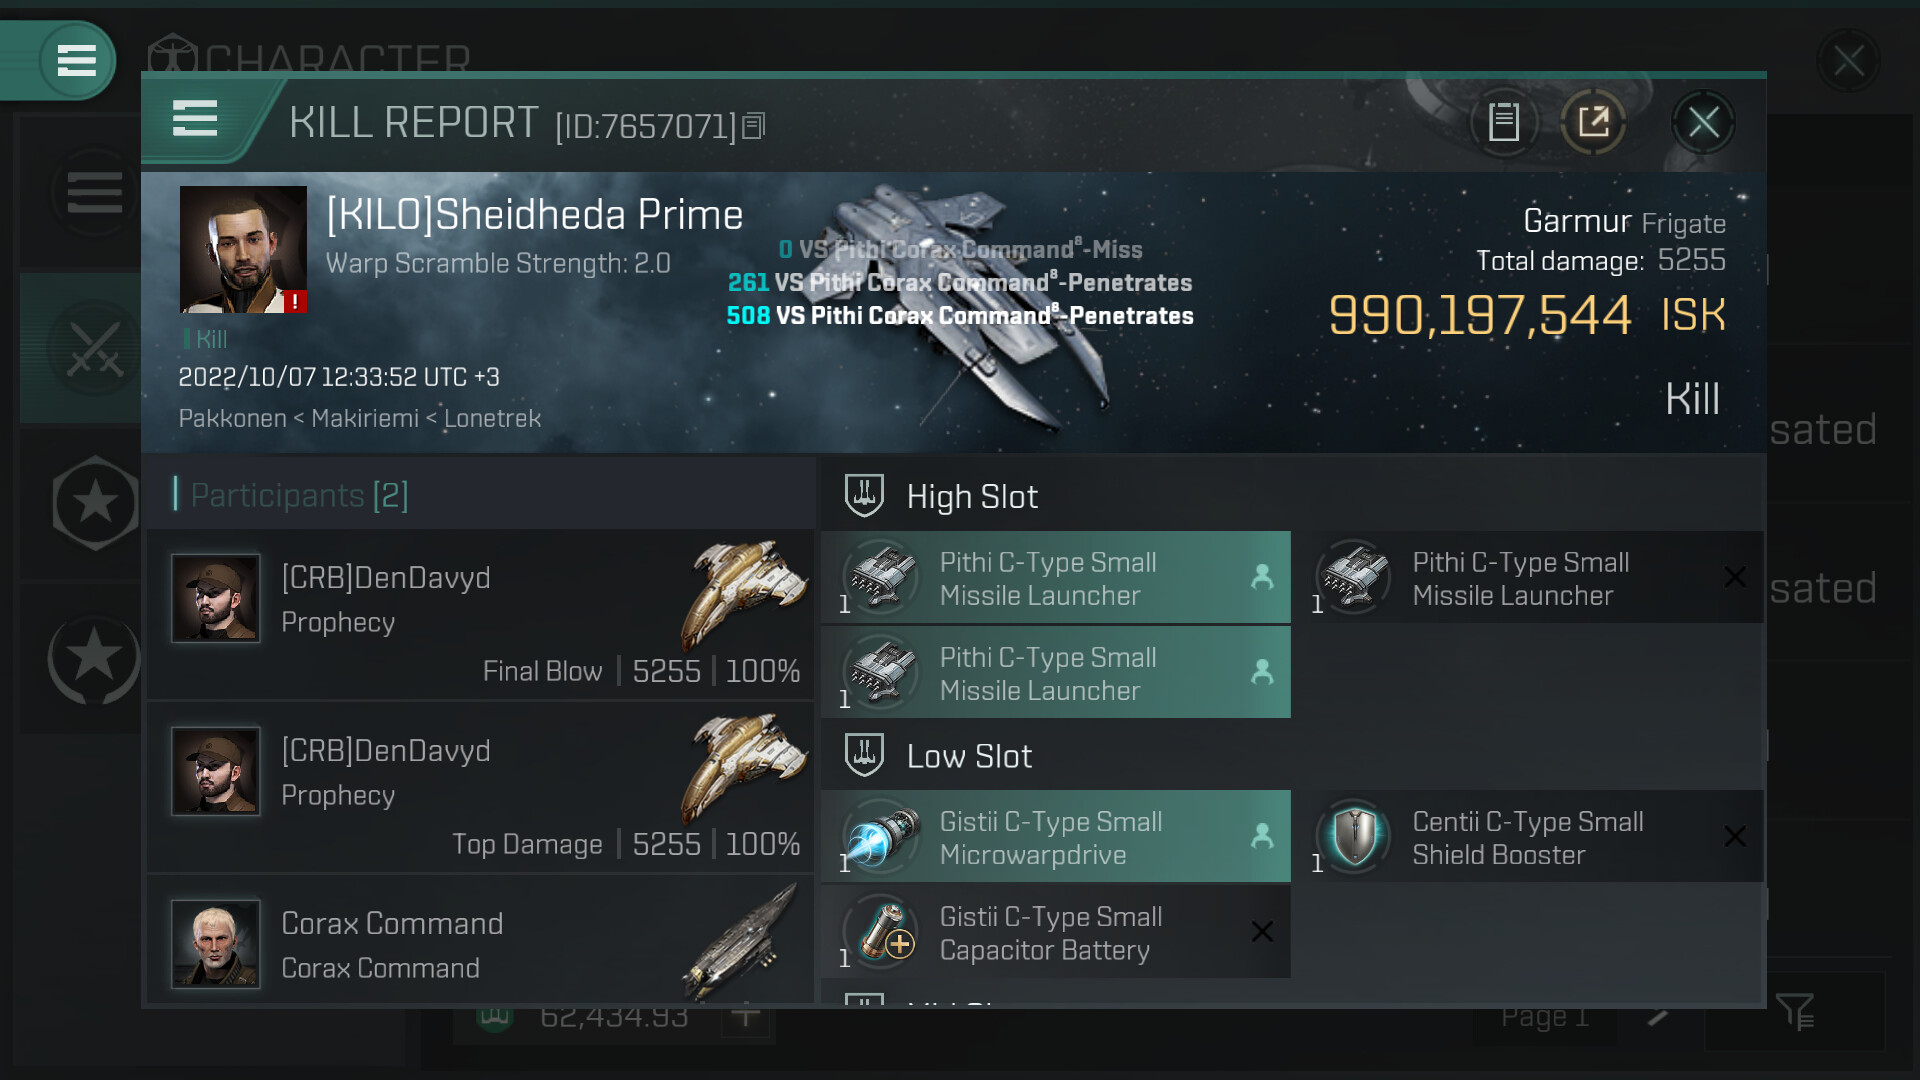Close the kill report window

1704,122
